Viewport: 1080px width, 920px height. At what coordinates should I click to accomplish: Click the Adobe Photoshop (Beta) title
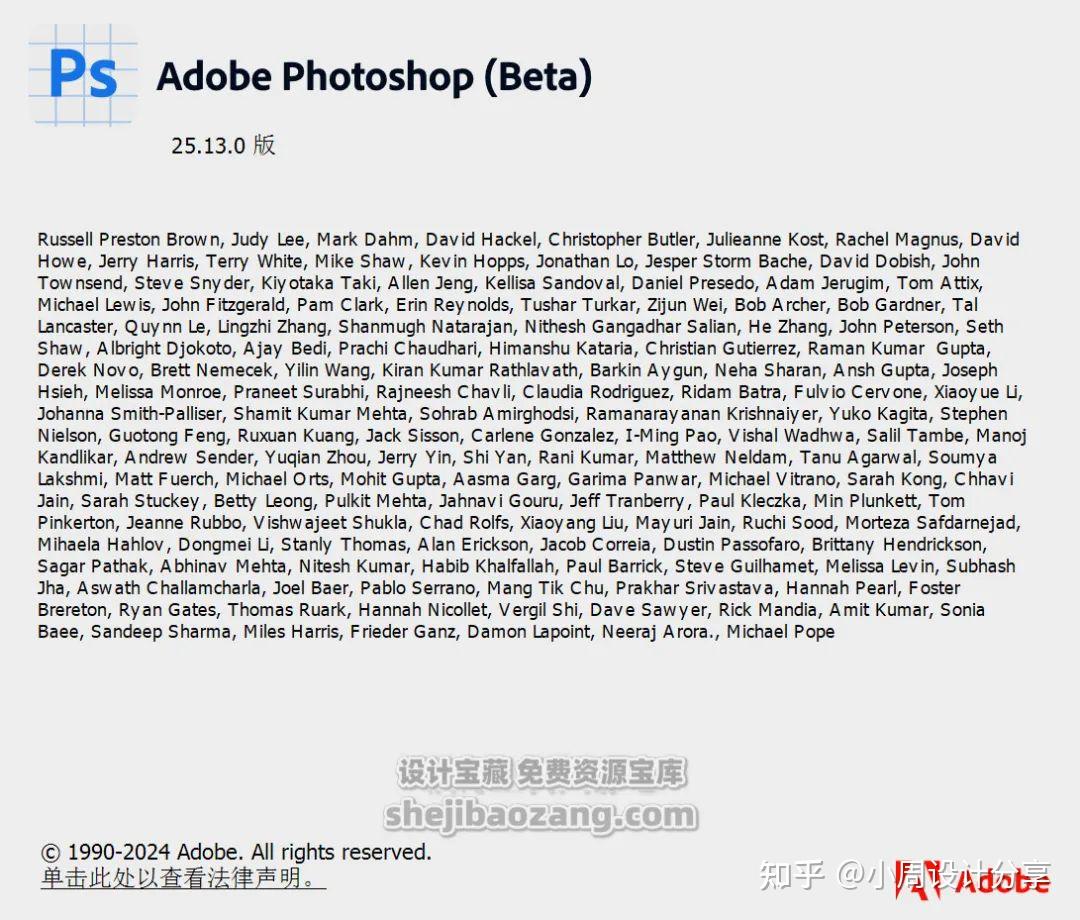(374, 77)
